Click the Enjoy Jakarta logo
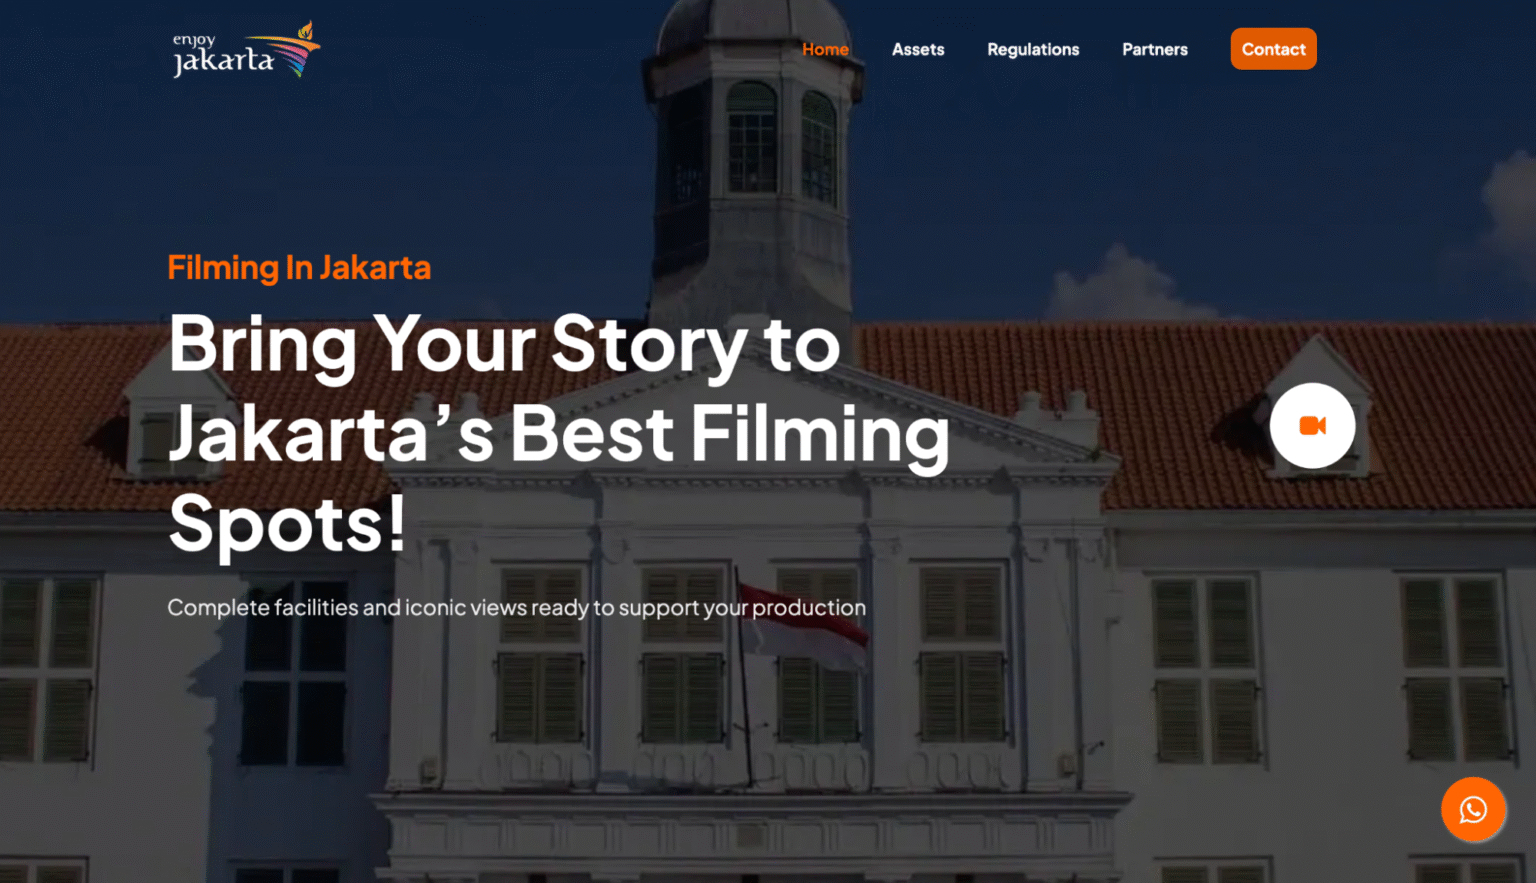The image size is (1536, 883). coord(245,50)
